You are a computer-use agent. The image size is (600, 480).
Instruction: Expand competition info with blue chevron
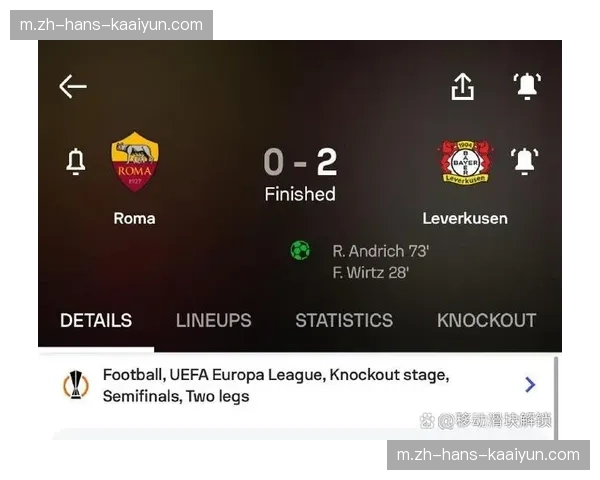(530, 385)
